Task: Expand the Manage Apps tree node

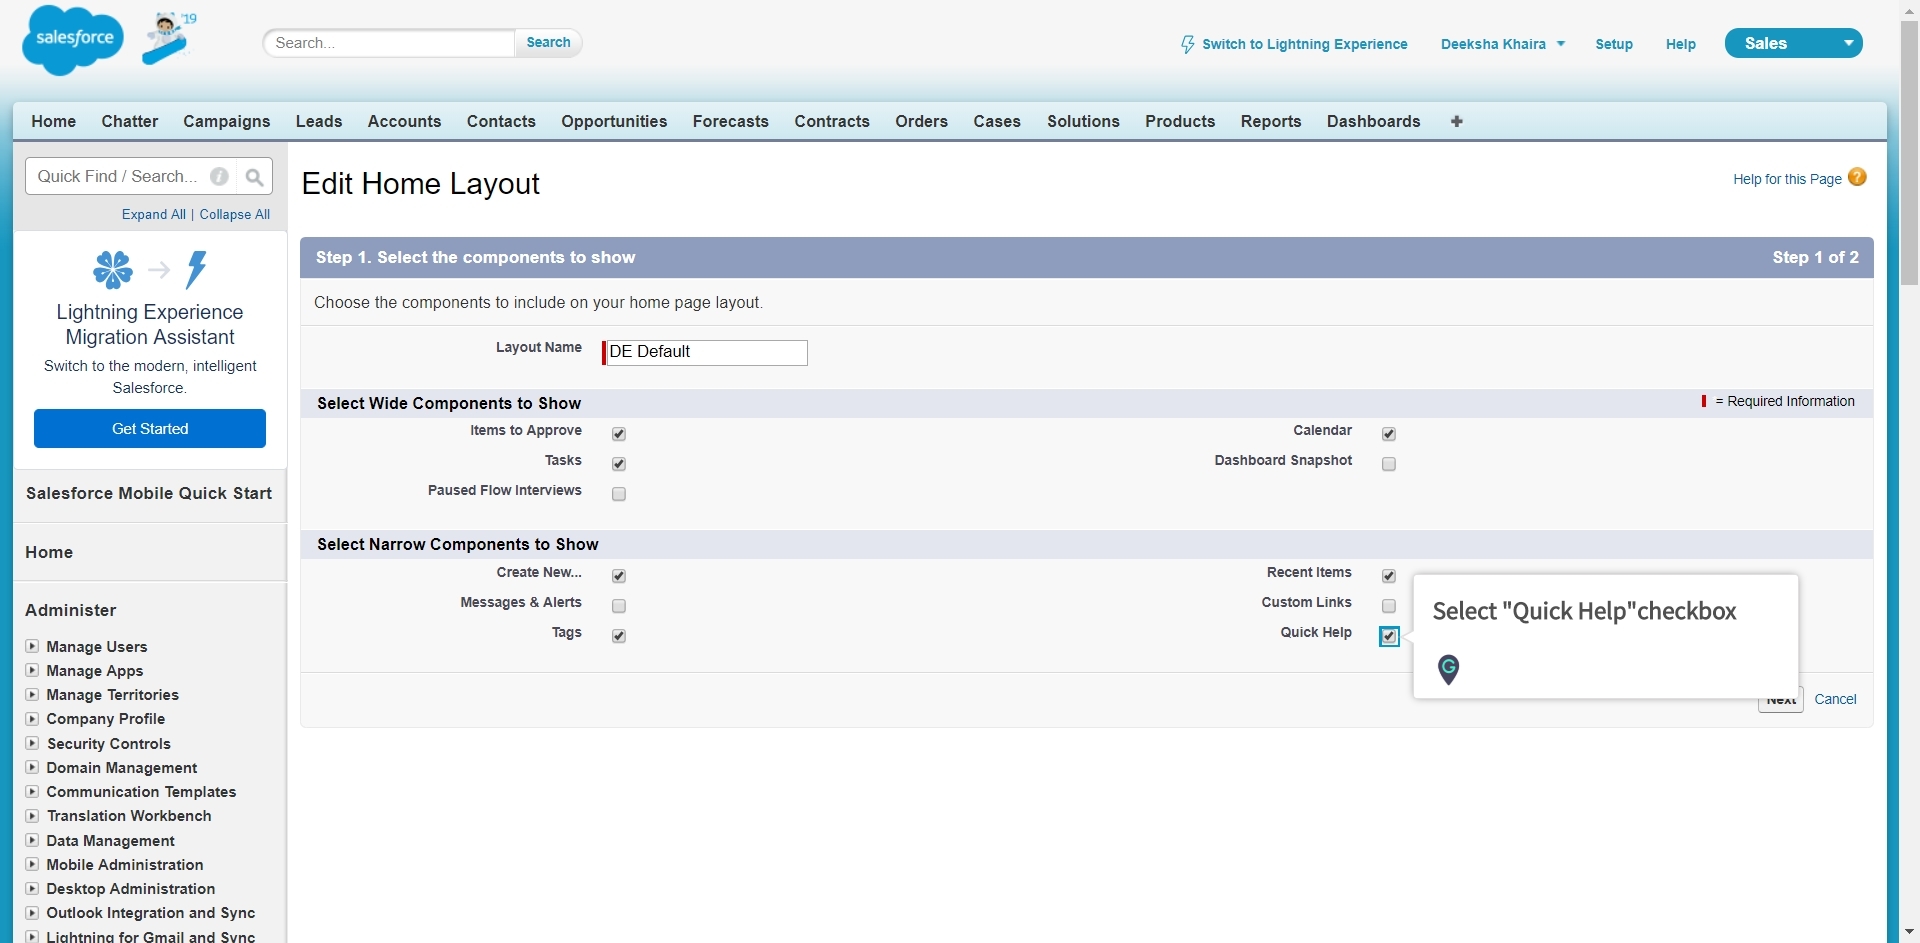Action: (x=32, y=670)
